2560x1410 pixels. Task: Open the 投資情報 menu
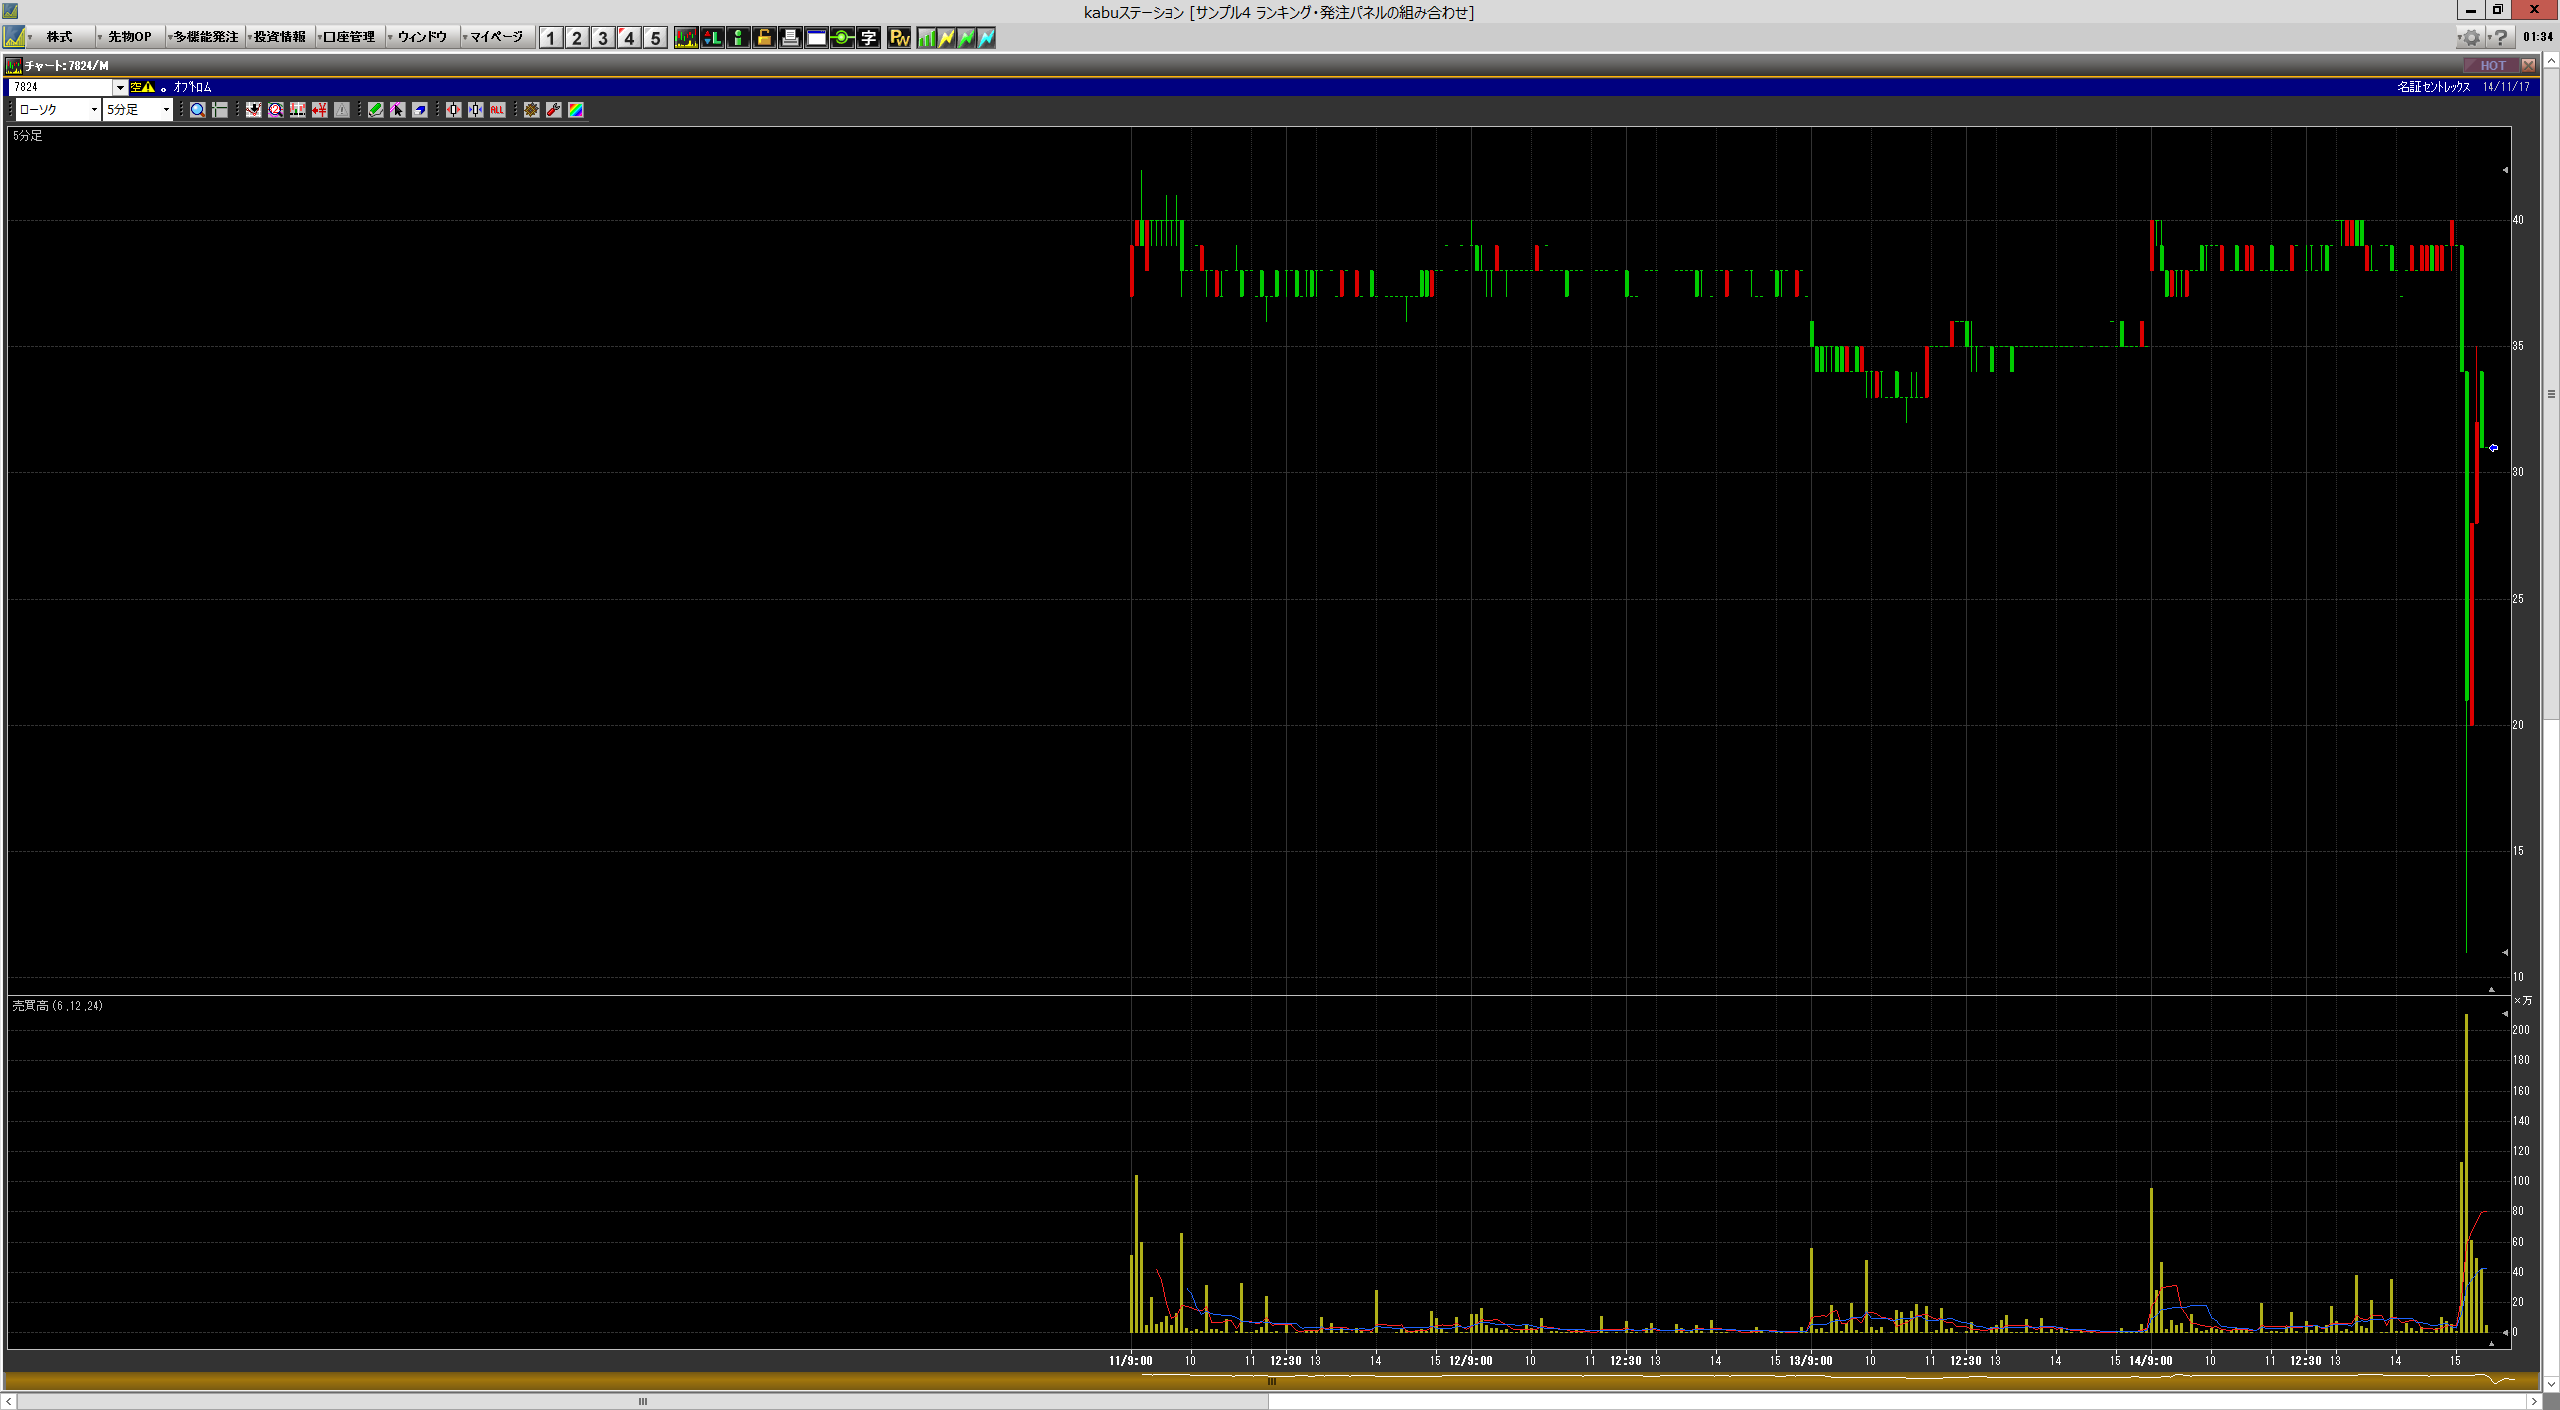[279, 37]
